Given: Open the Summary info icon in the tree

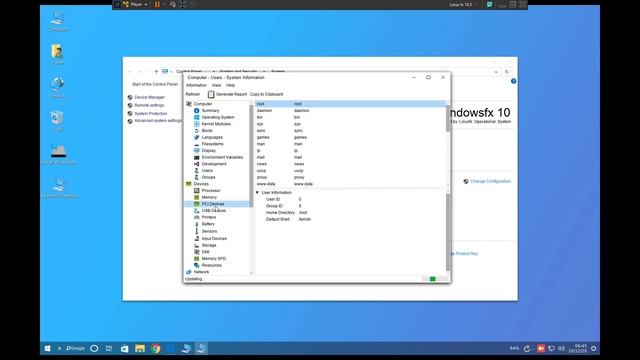Looking at the screenshot, I should [196, 111].
